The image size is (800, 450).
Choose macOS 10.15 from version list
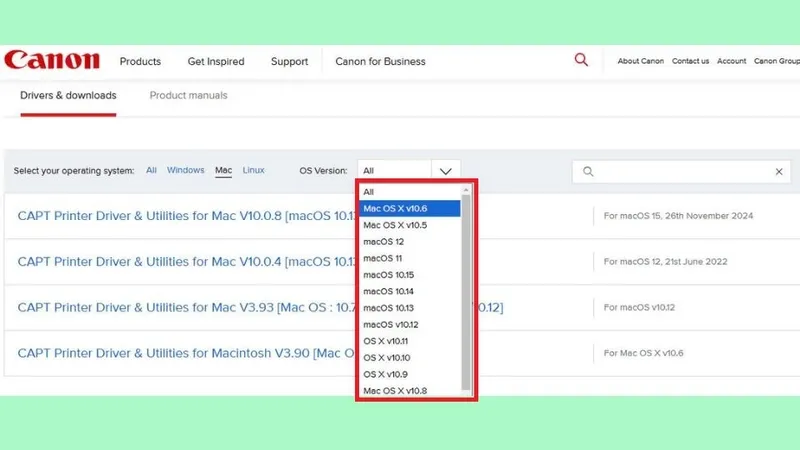point(388,274)
